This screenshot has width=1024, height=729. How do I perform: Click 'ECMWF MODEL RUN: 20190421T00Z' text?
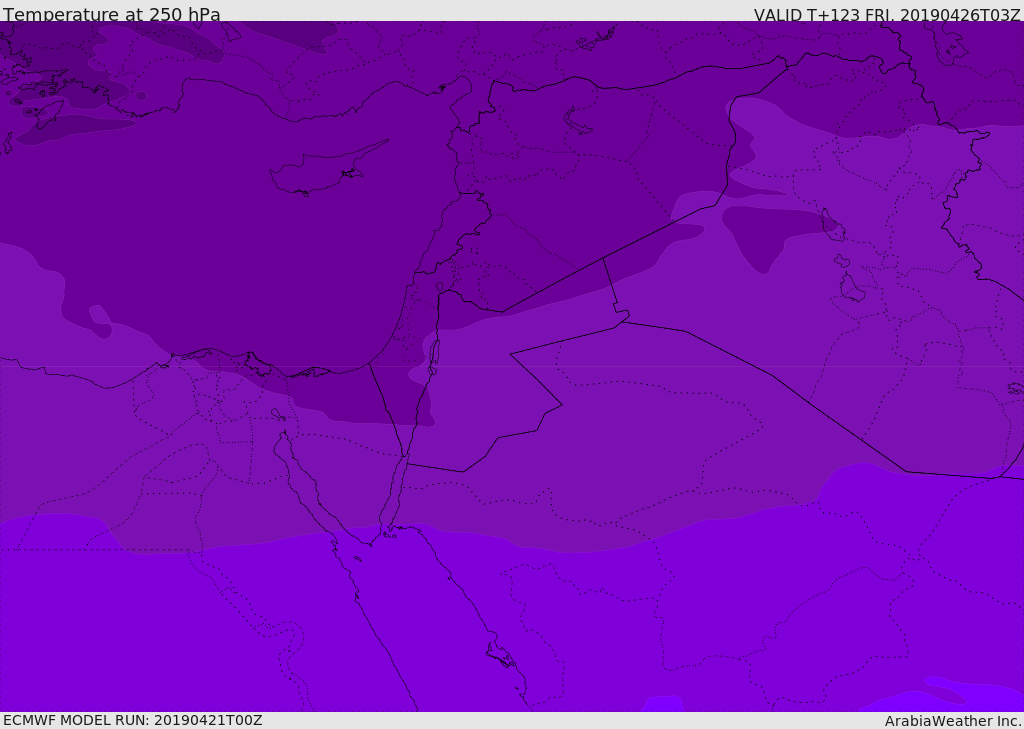[x=133, y=720]
